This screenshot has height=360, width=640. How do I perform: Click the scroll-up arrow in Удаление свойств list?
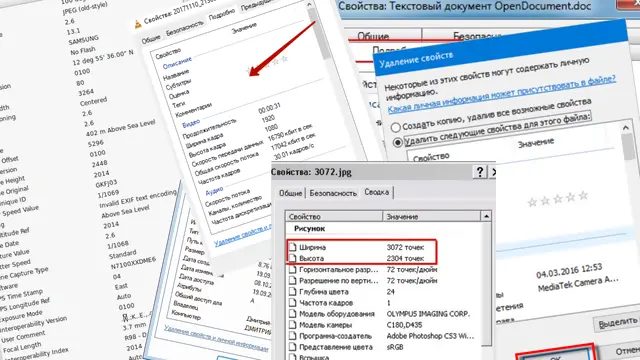point(626,128)
